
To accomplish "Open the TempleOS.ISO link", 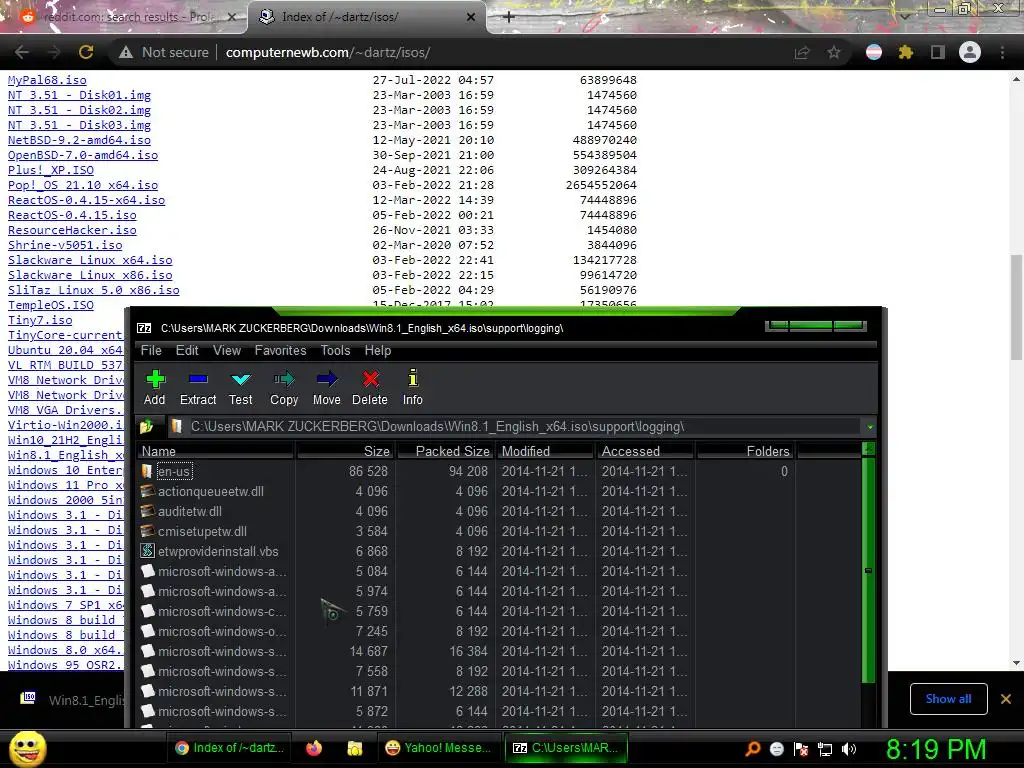I will pyautogui.click(x=51, y=305).
